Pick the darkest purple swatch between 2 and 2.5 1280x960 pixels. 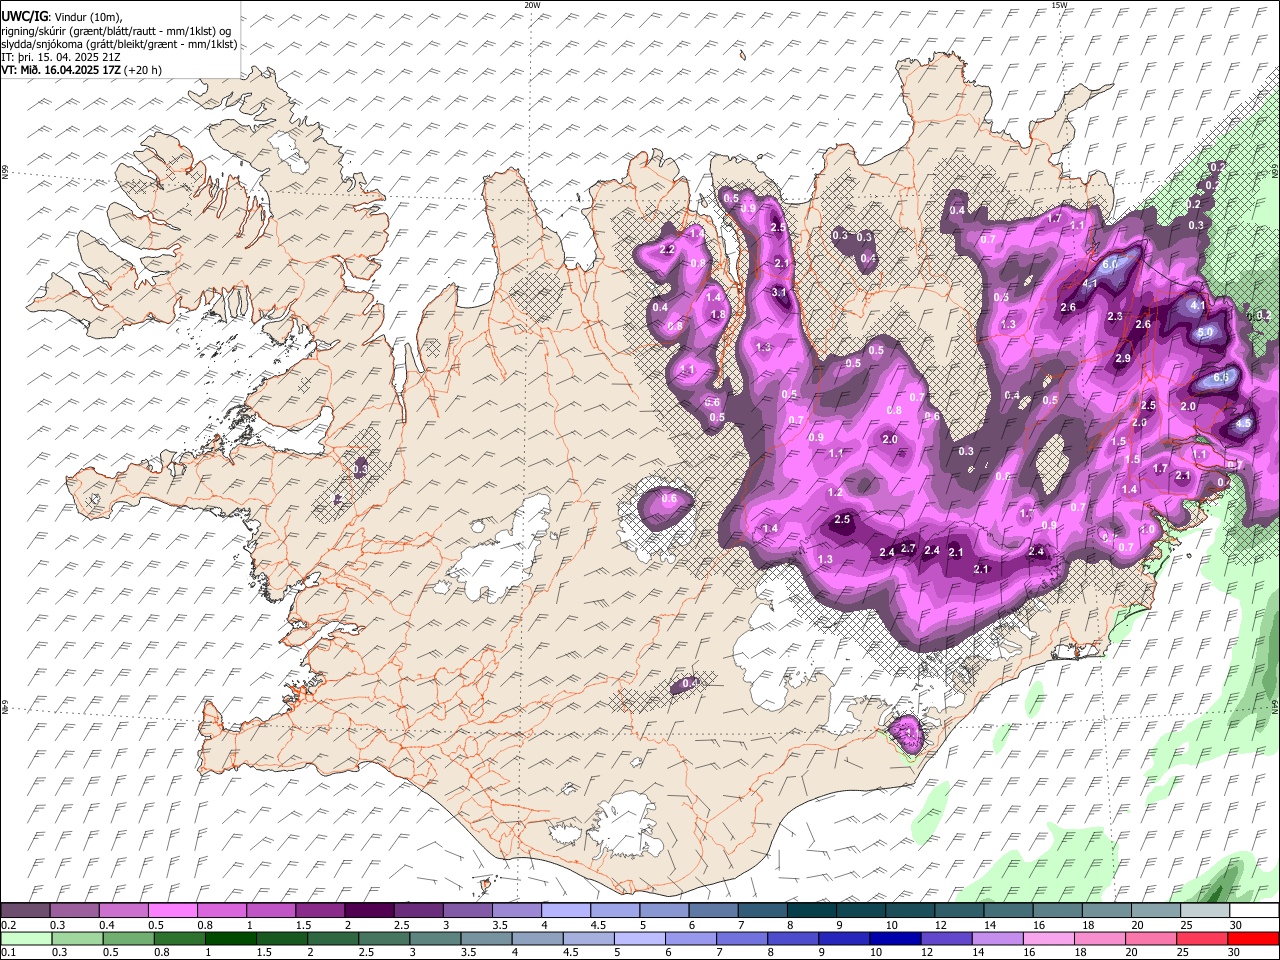coord(369,910)
